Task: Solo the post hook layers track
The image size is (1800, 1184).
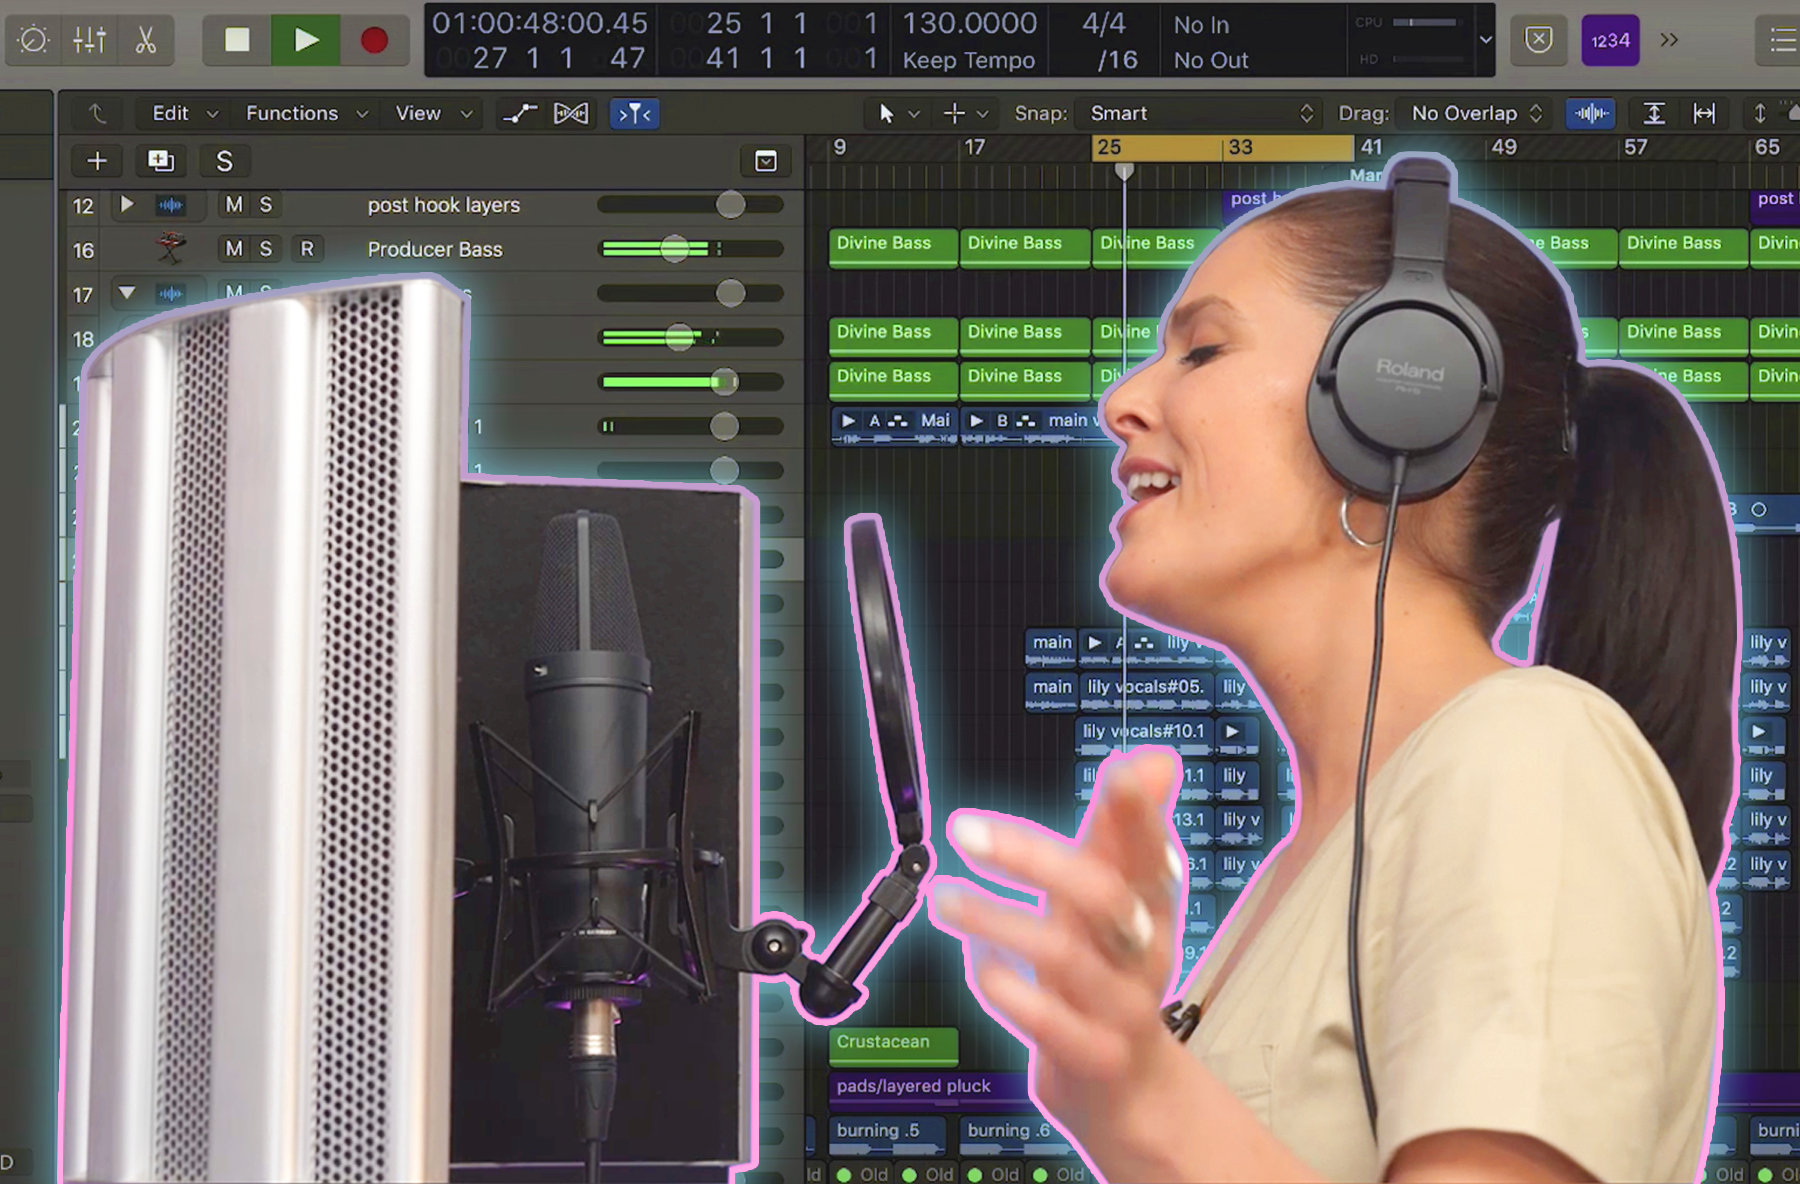Action: pos(266,205)
